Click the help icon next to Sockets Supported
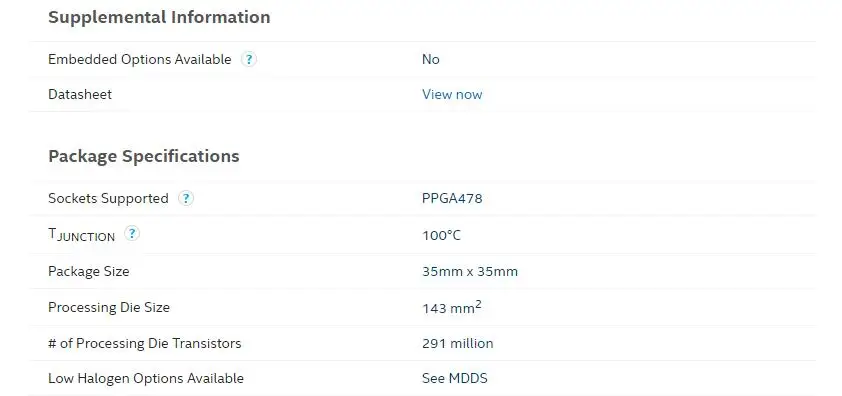 point(186,198)
